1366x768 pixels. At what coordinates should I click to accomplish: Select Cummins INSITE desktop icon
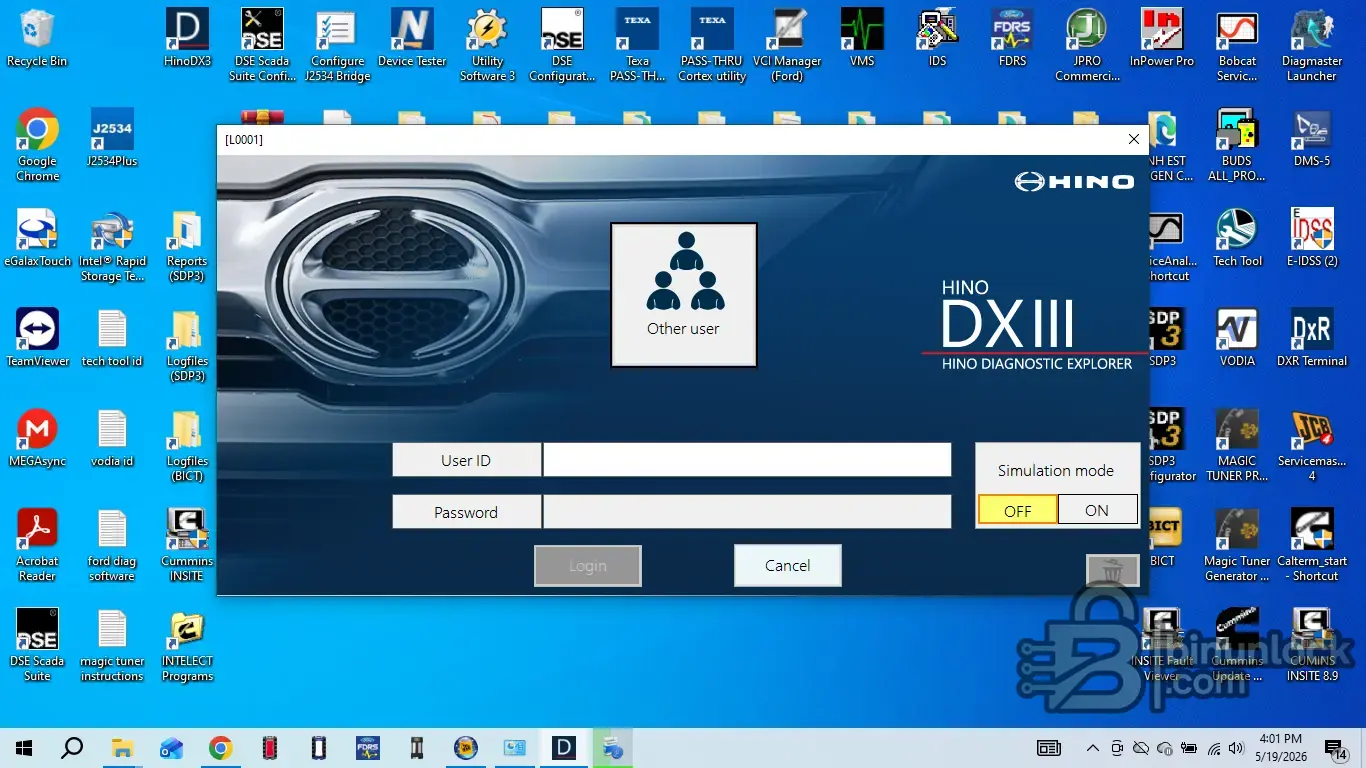click(187, 545)
